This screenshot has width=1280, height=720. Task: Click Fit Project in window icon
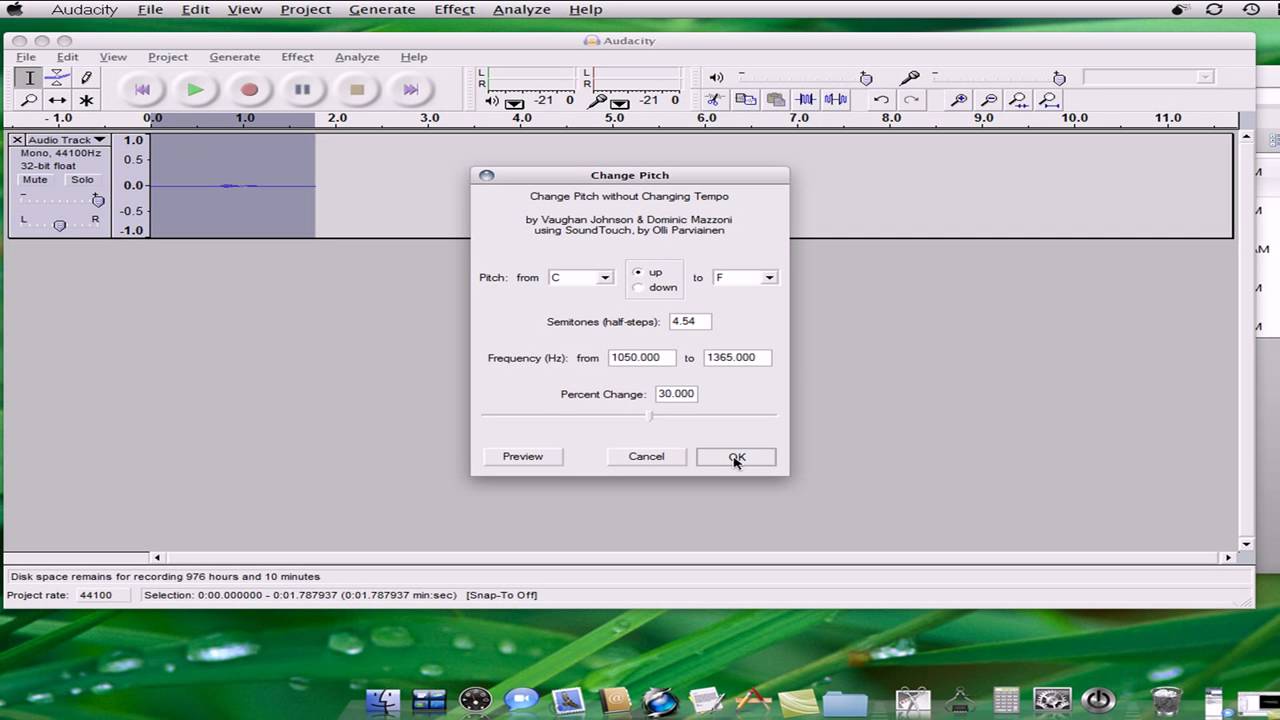click(1048, 99)
